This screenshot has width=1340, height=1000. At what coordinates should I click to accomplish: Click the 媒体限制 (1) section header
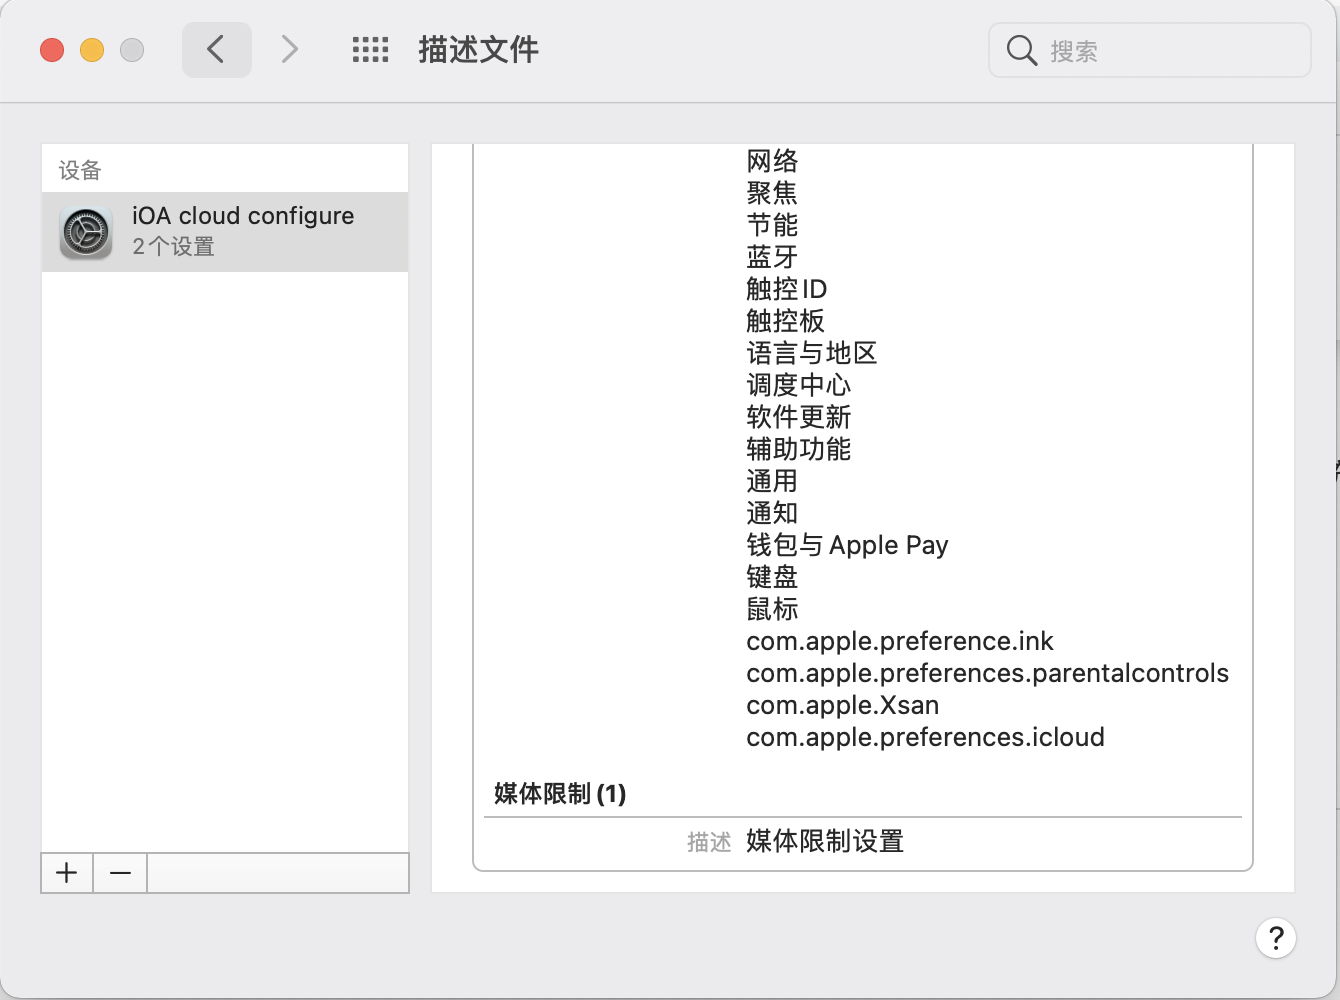click(560, 794)
